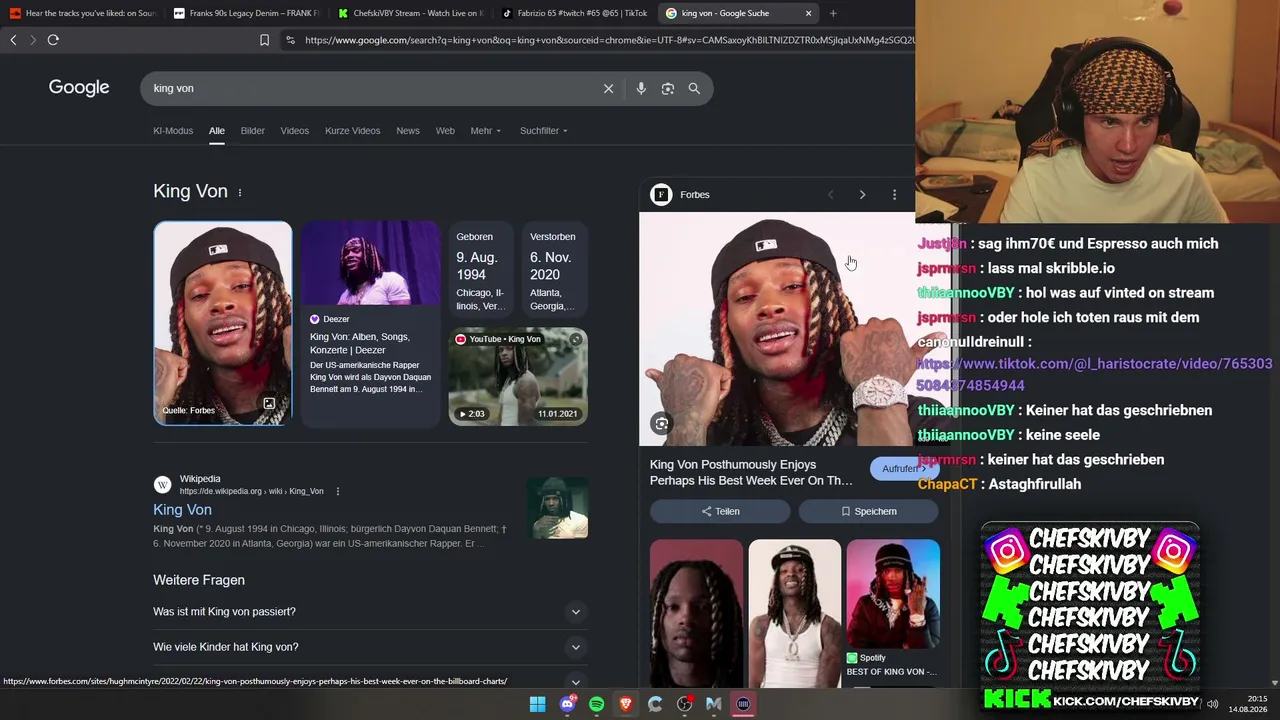Expand the Mehr search filter dropdown
This screenshot has width=1280, height=720.
486,131
